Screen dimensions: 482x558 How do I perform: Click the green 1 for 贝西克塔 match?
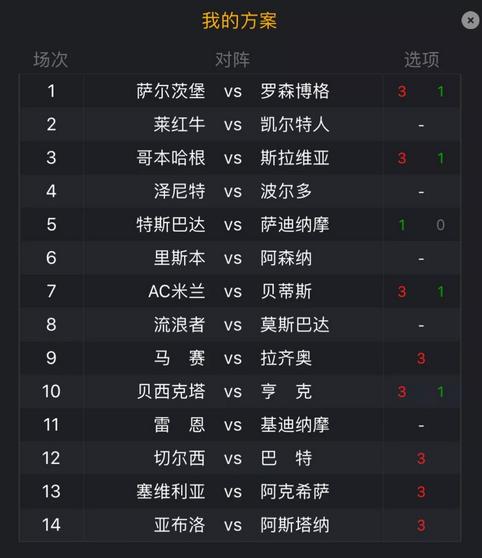click(x=441, y=392)
